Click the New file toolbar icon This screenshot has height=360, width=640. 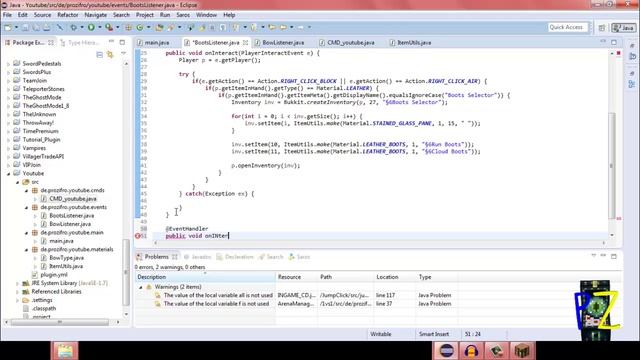click(x=8, y=27)
